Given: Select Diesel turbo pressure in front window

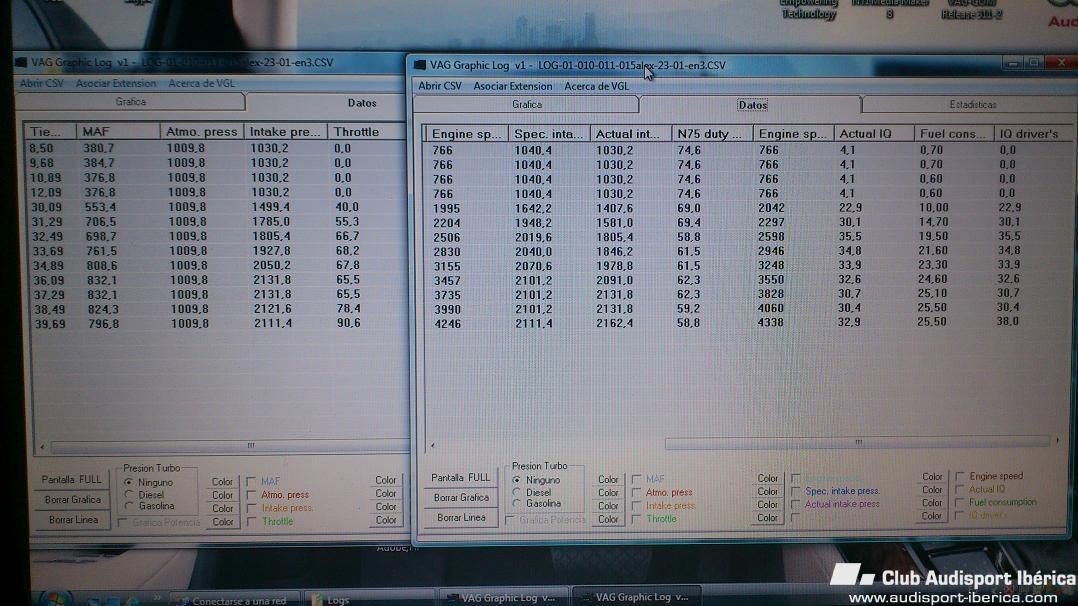Looking at the screenshot, I should tap(516, 493).
